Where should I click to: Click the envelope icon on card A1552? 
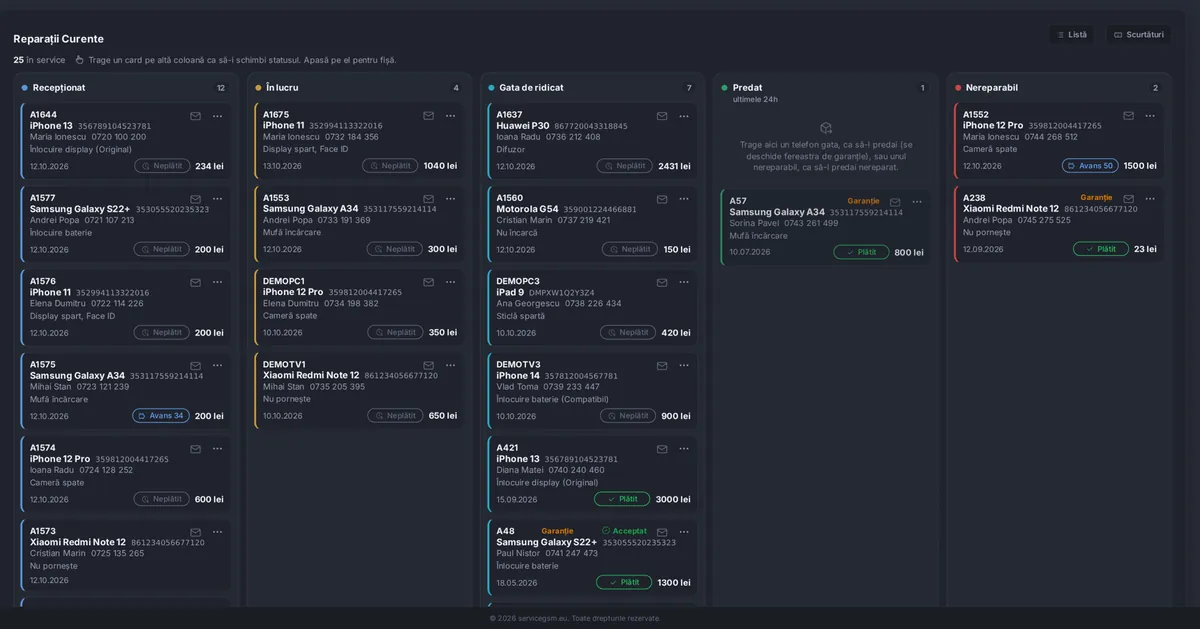point(1129,116)
